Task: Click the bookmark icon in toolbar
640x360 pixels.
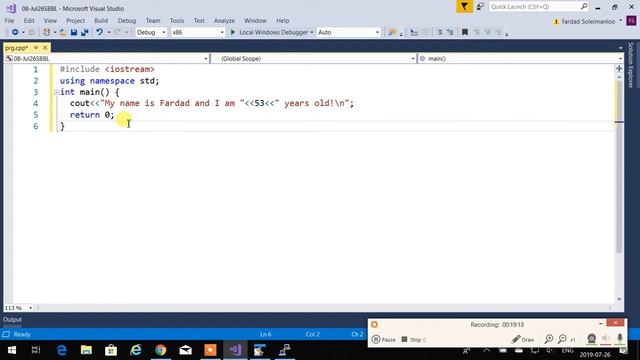Action: (464, 32)
